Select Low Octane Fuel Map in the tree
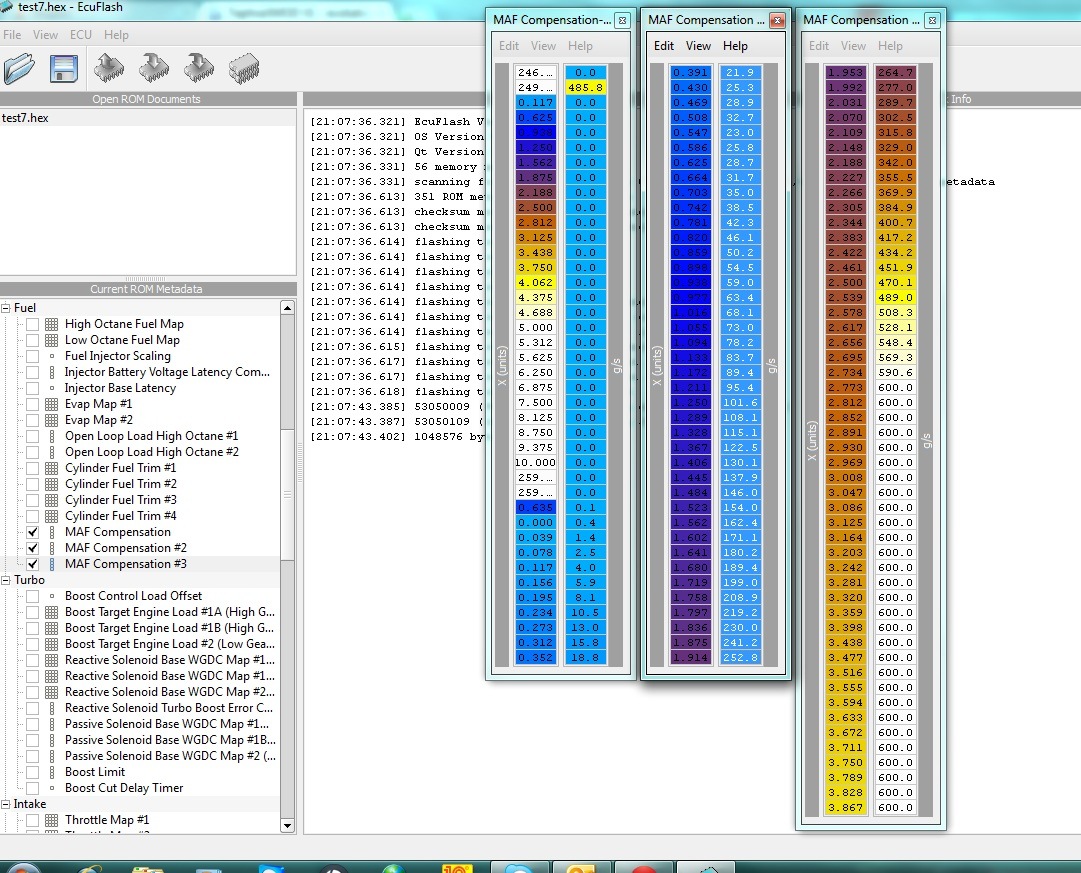 pos(122,340)
